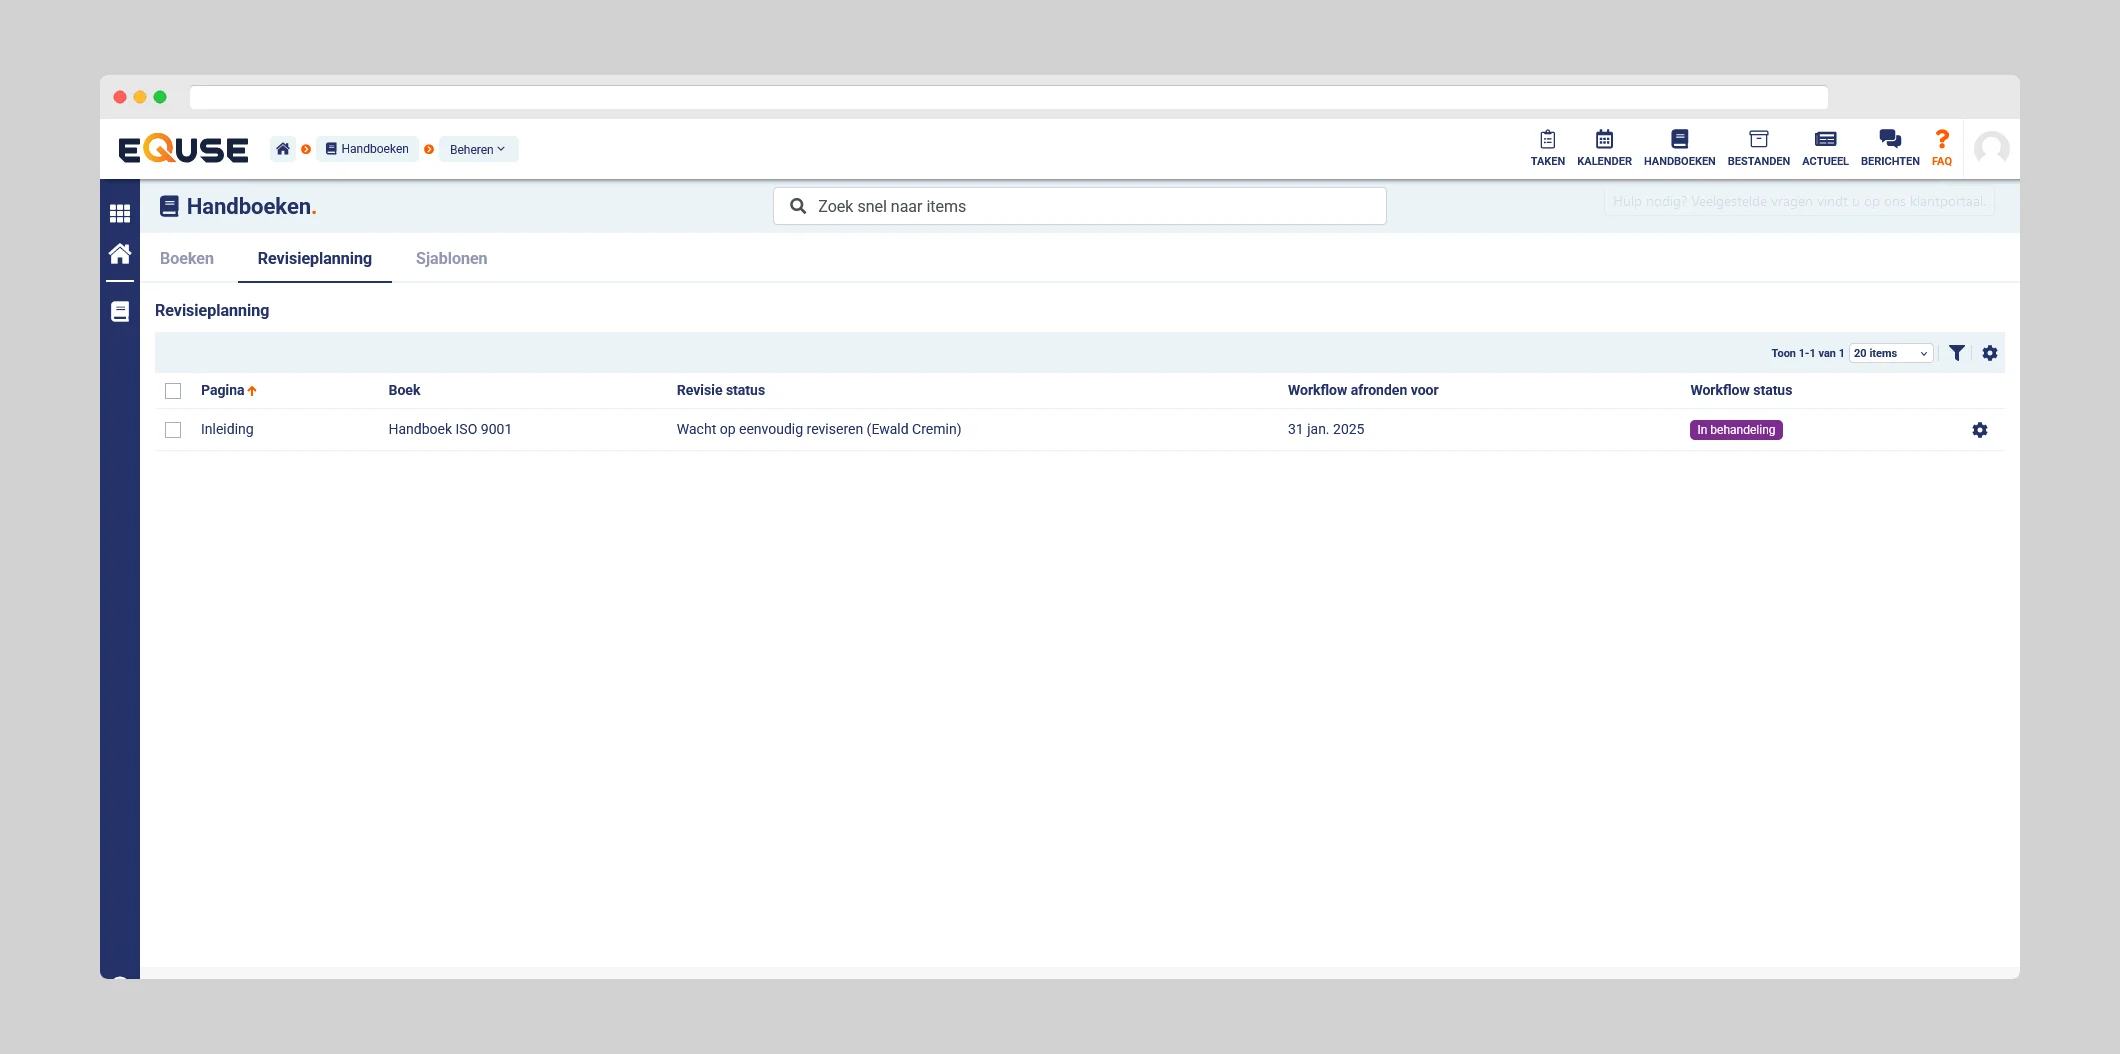Sort by the Pagina column header
This screenshot has width=2120, height=1054.
(x=223, y=390)
